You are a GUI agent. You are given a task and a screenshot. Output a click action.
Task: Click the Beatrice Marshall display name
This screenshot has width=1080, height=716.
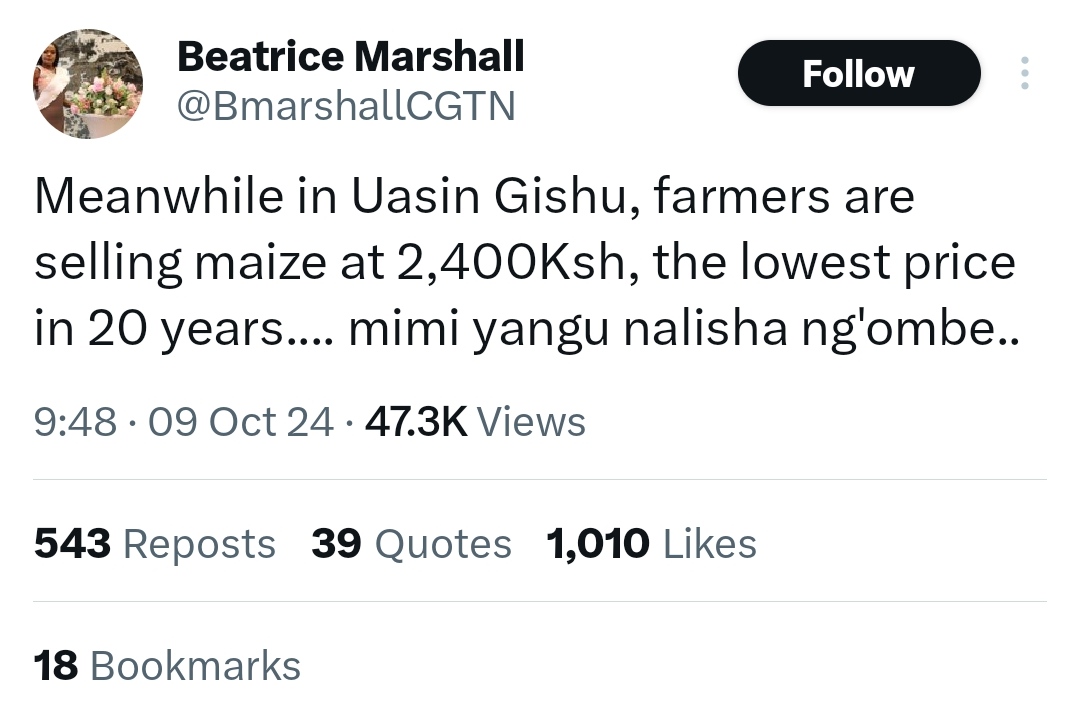(x=350, y=57)
